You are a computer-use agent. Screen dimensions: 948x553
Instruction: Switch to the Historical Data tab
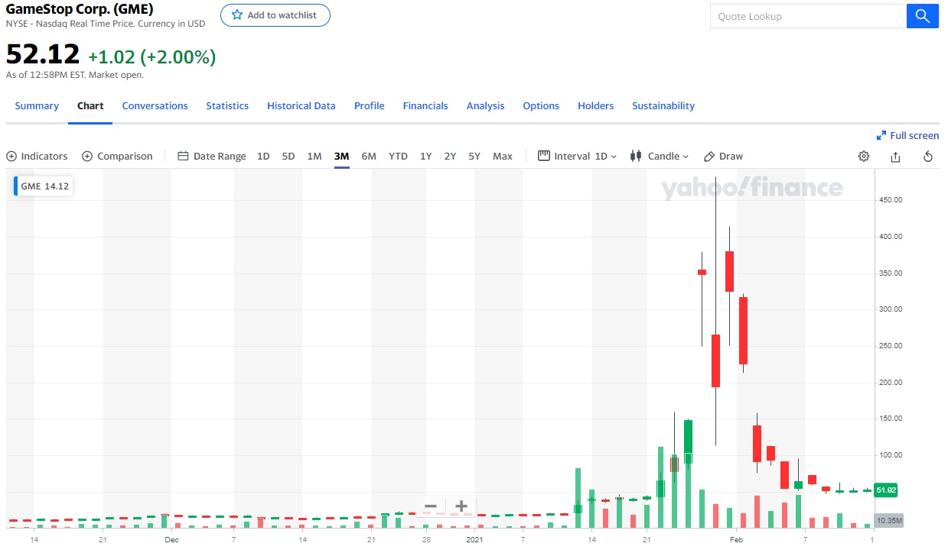click(x=301, y=106)
